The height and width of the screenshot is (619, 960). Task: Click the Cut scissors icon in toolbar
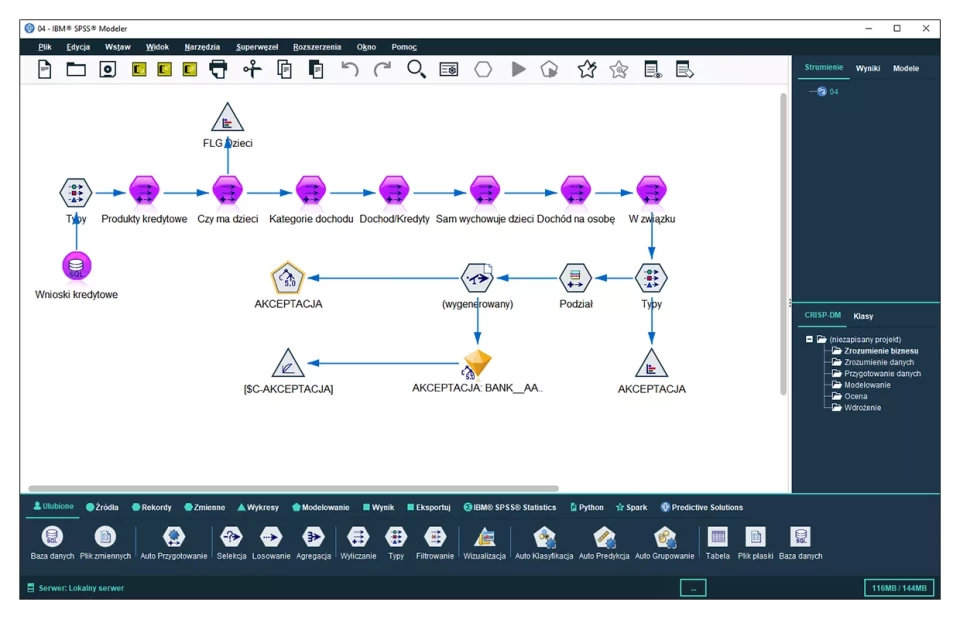click(252, 69)
